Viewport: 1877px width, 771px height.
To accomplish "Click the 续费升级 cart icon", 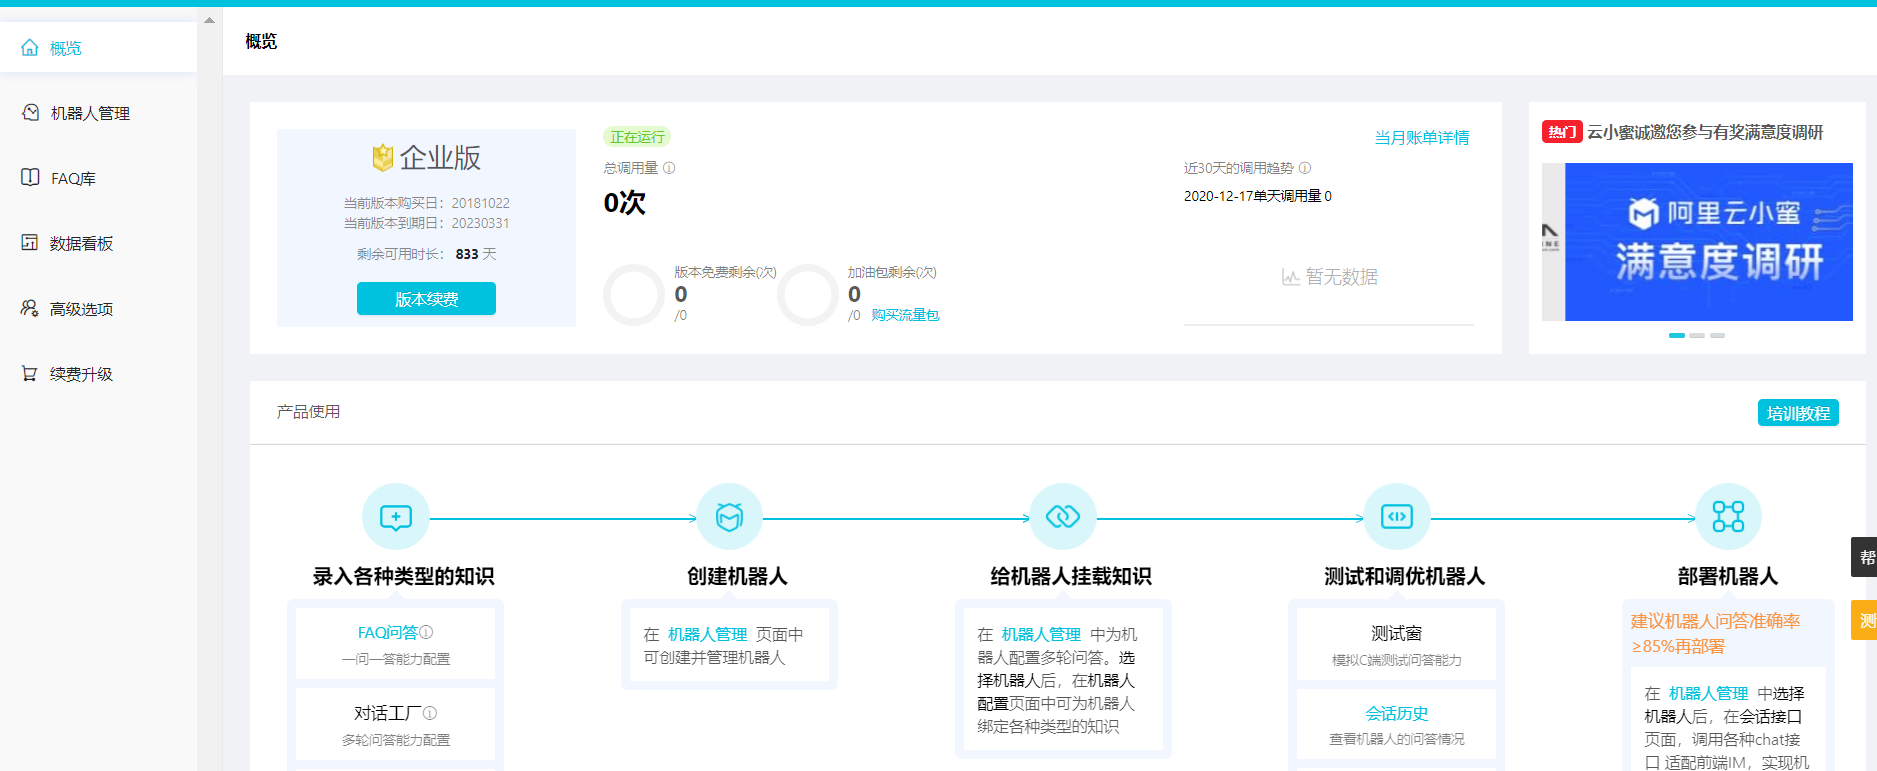I will coord(30,373).
